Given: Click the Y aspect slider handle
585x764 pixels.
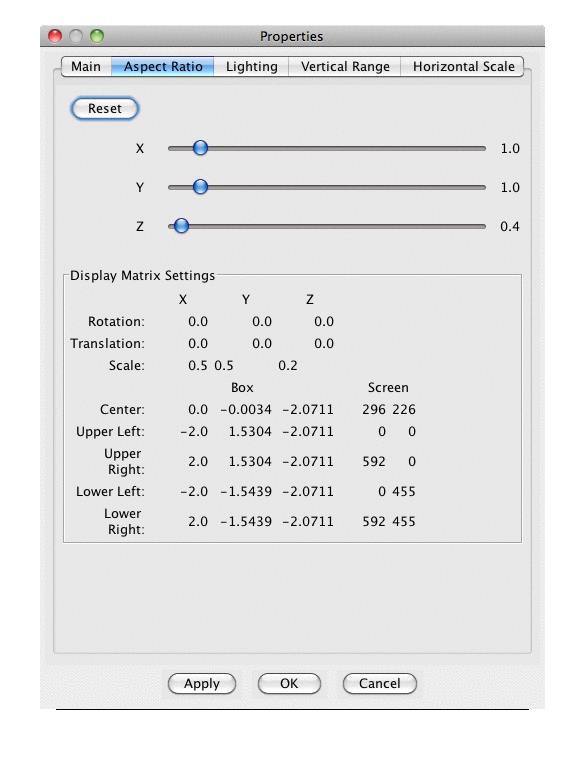Looking at the screenshot, I should tap(200, 187).
